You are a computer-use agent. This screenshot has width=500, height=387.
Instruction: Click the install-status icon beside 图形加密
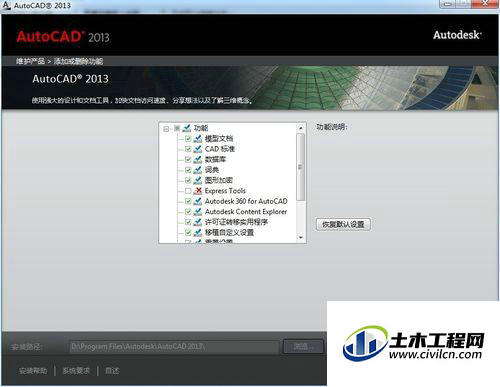(198, 180)
